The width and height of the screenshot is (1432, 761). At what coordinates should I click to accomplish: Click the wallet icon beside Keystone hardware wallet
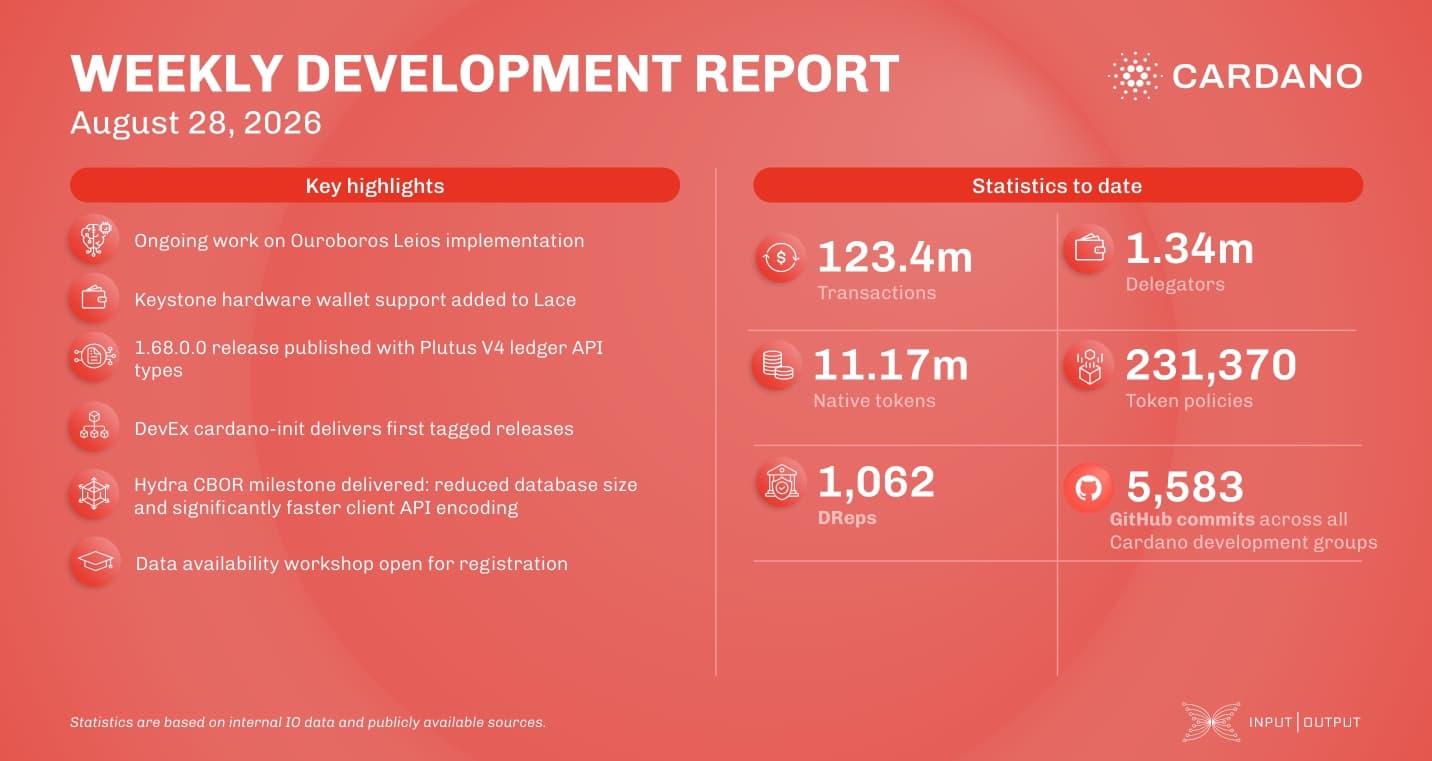[x=95, y=299]
